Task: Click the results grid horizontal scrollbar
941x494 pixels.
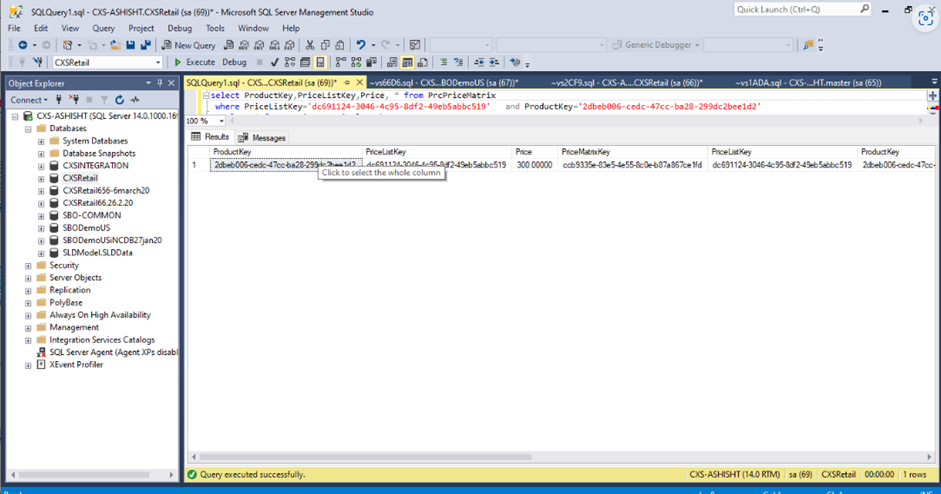Action: point(365,457)
